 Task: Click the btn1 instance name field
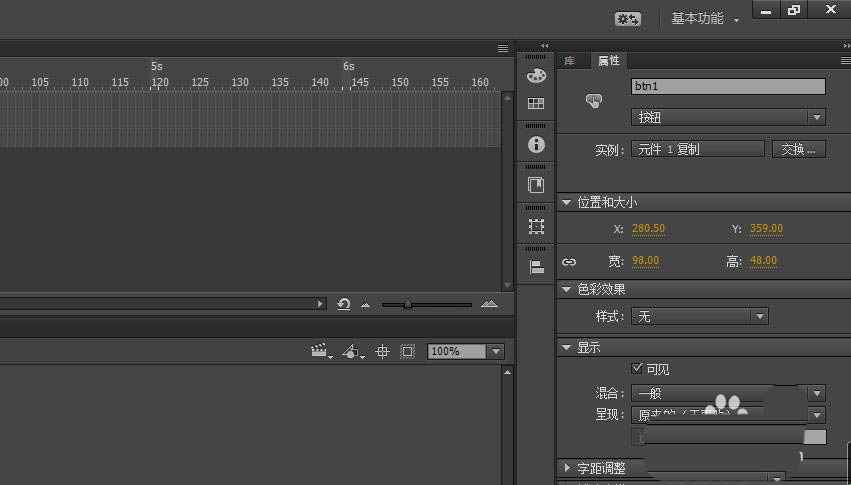click(728, 87)
